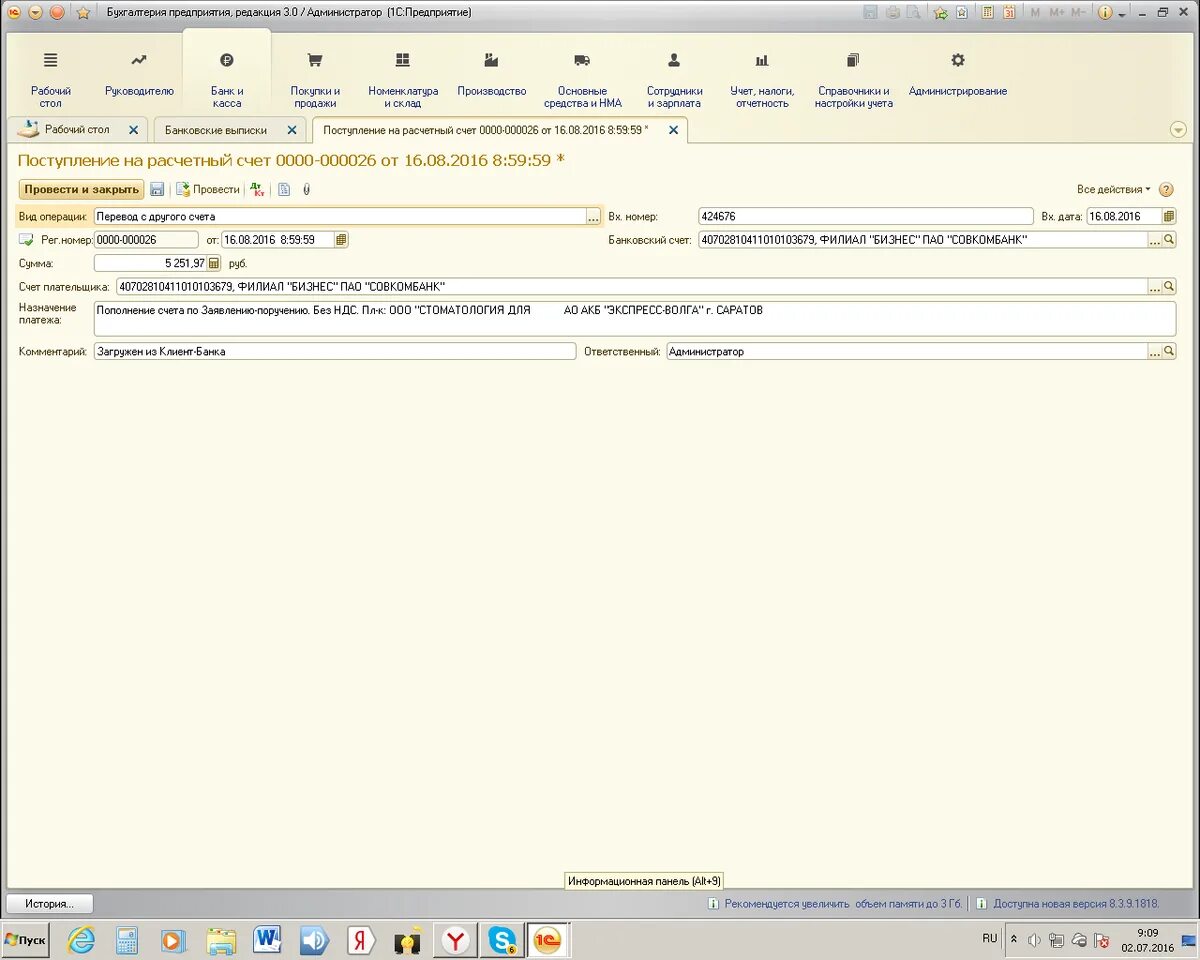The height and width of the screenshot is (960, 1200).
Task: Save the document with the diskette icon
Action: click(157, 189)
